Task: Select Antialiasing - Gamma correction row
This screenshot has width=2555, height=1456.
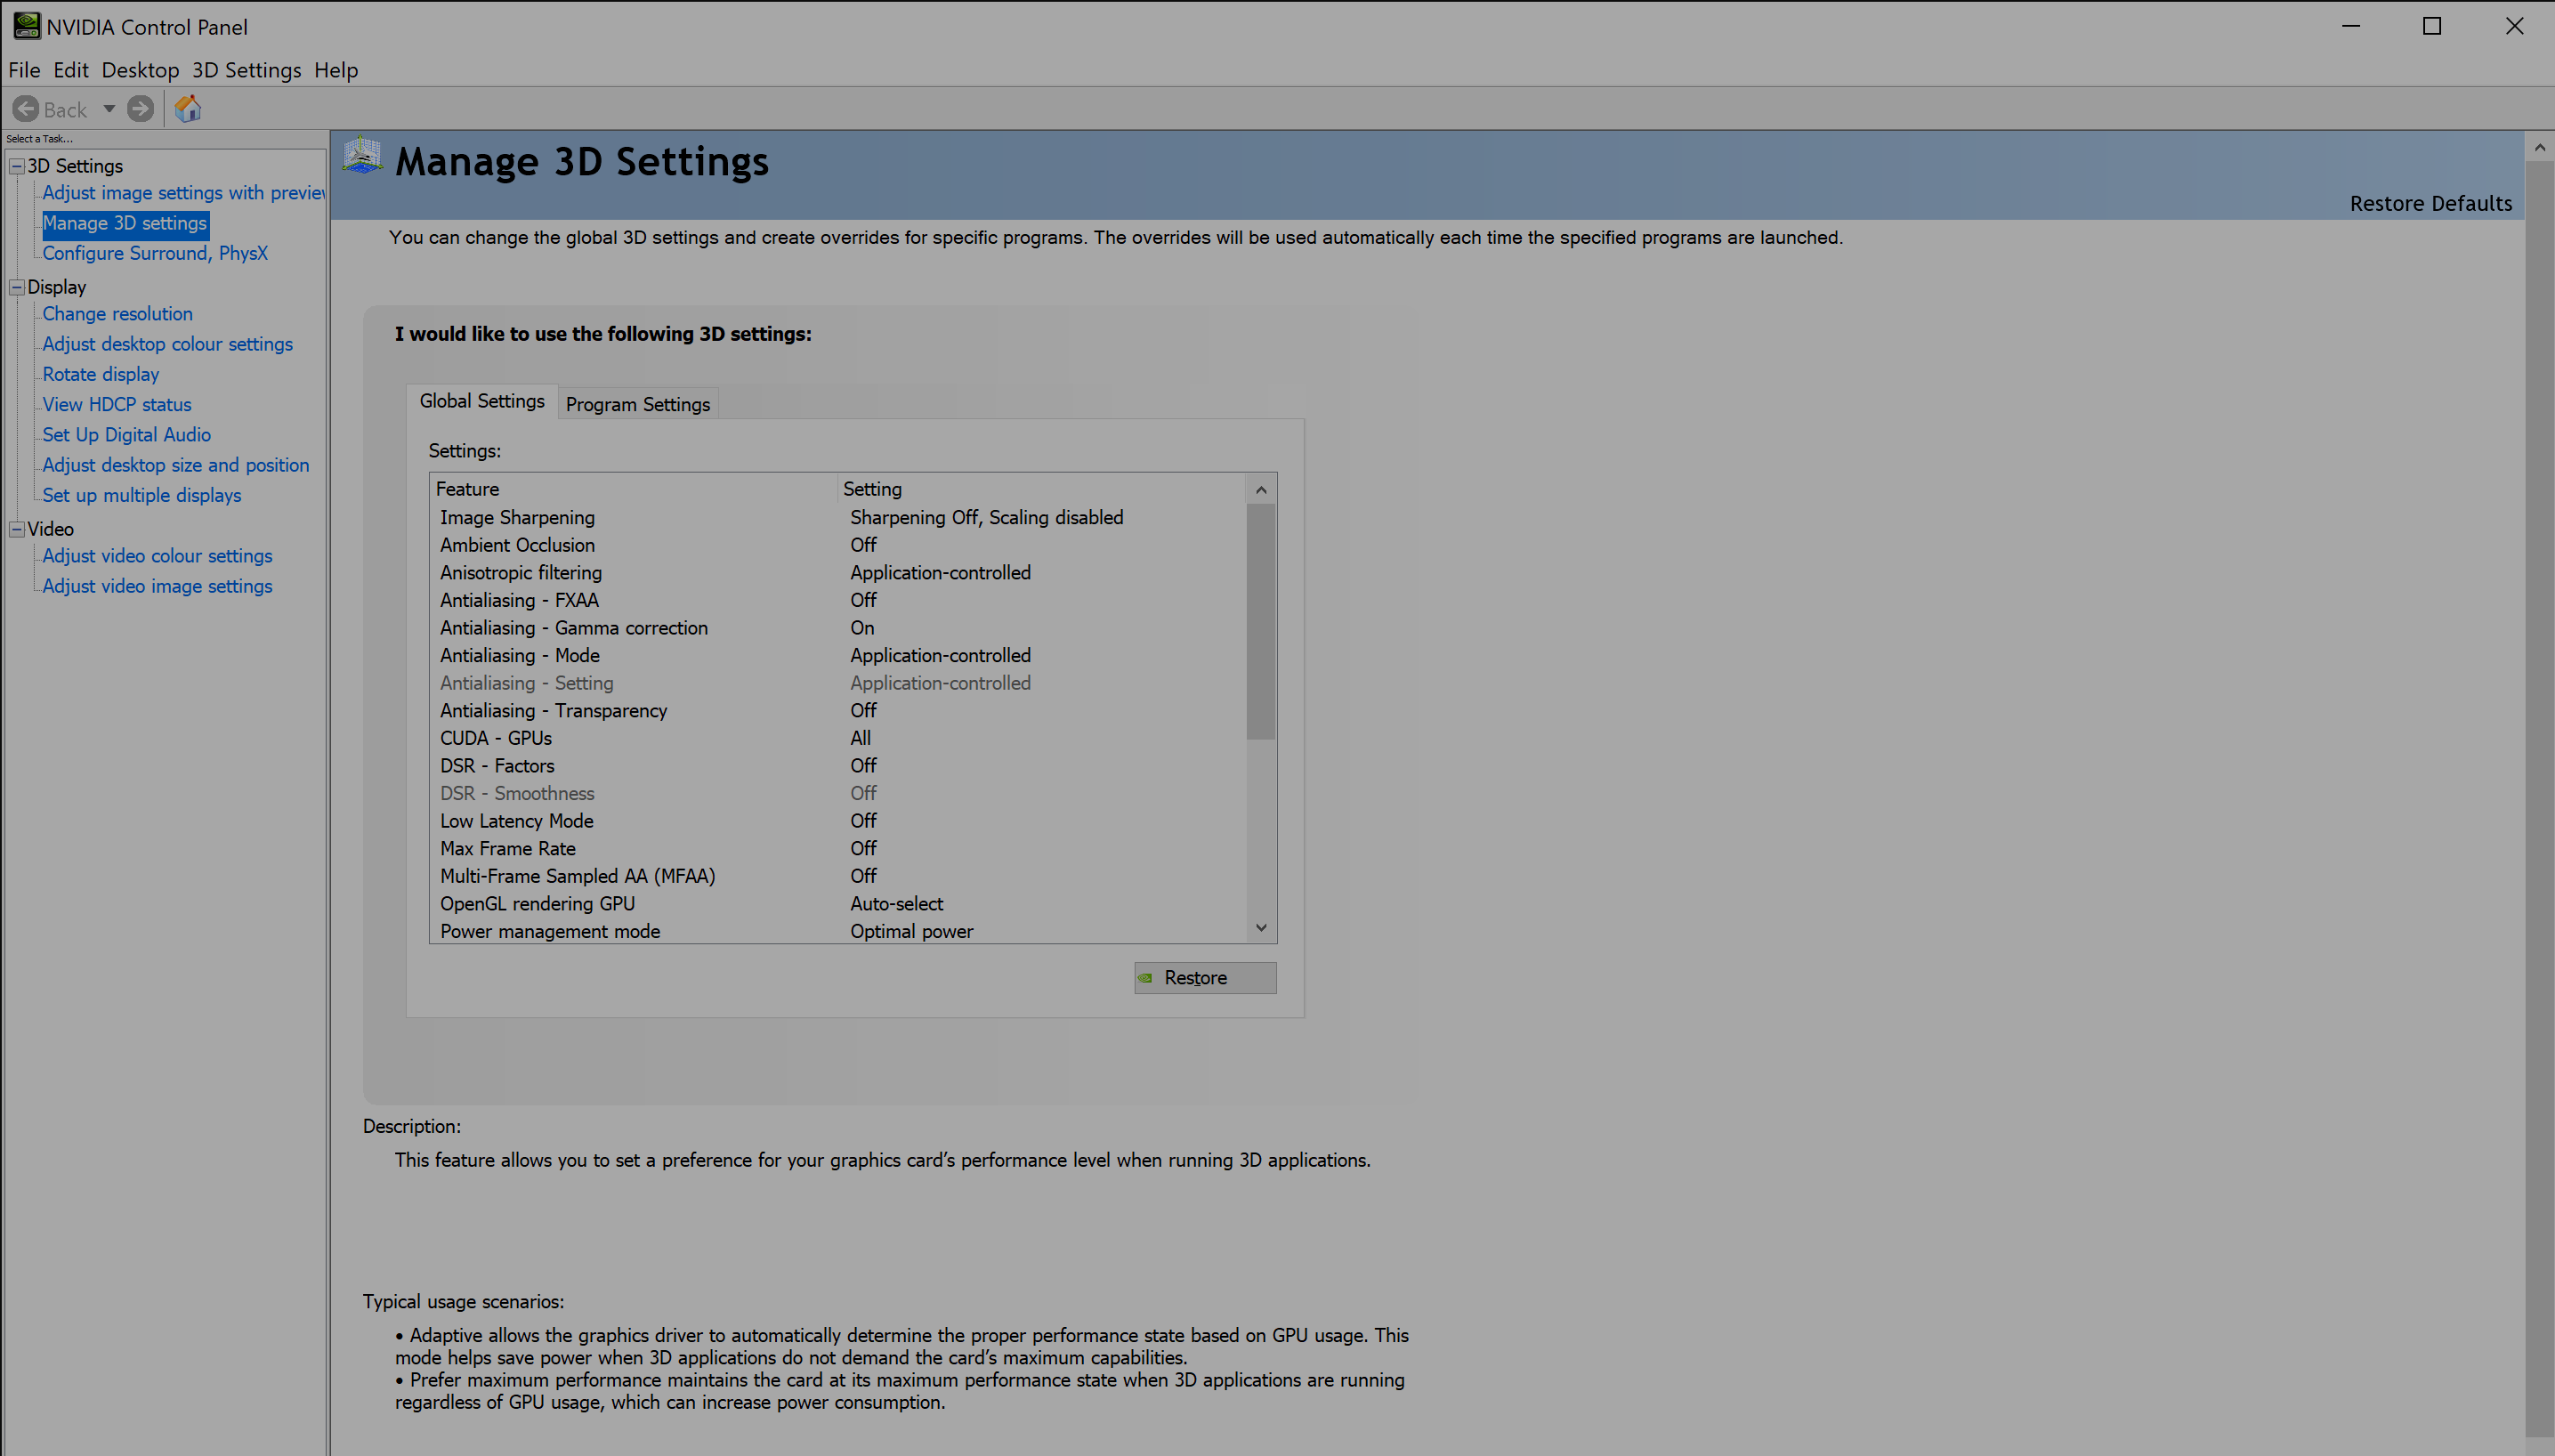Action: pyautogui.click(x=838, y=628)
